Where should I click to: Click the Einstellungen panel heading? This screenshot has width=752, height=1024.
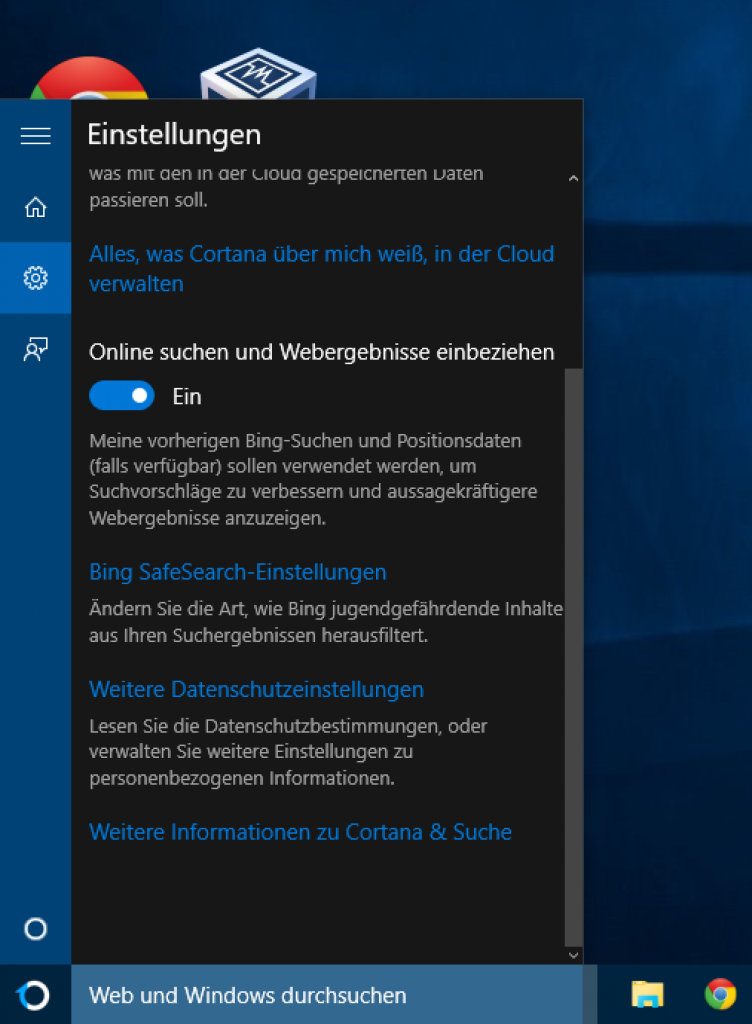point(174,135)
